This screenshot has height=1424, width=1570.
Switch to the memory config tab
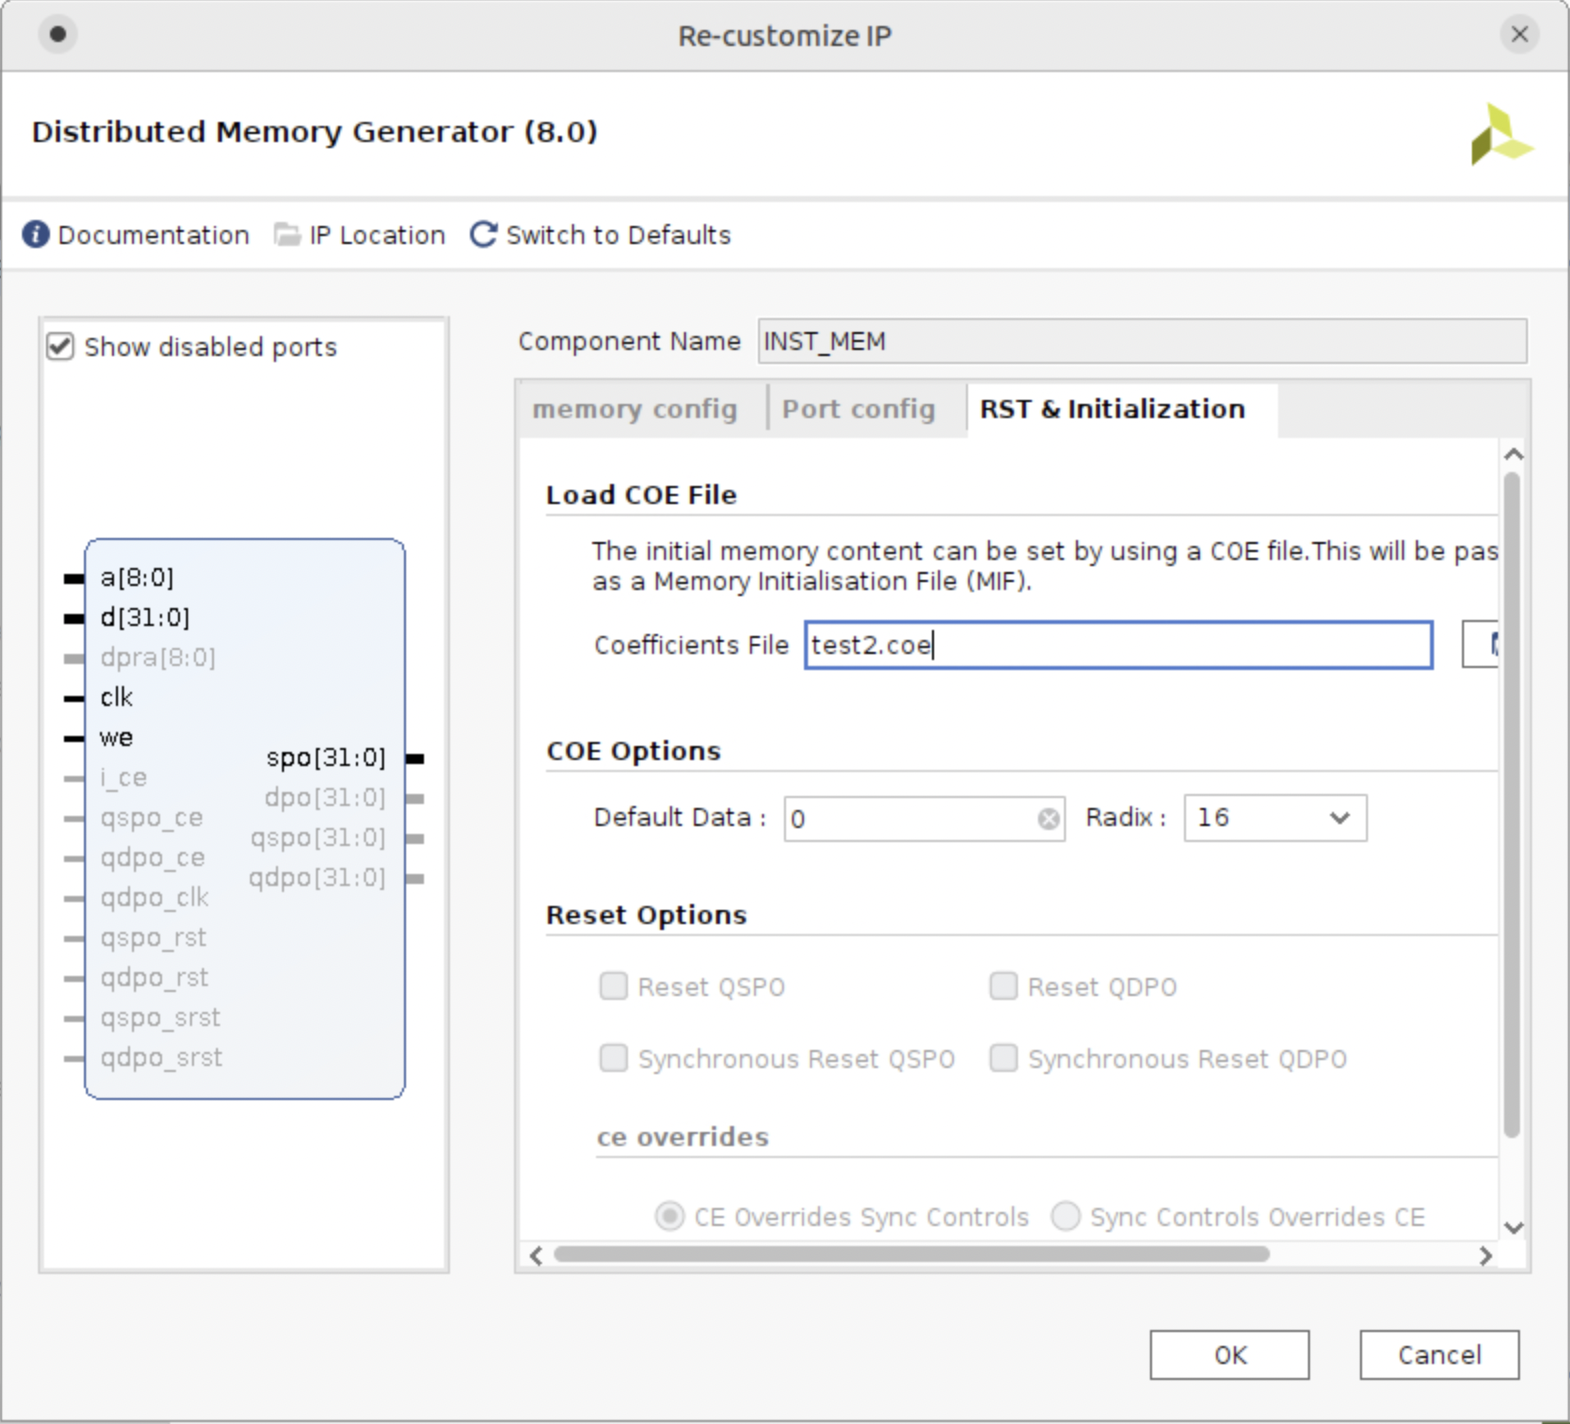(635, 409)
